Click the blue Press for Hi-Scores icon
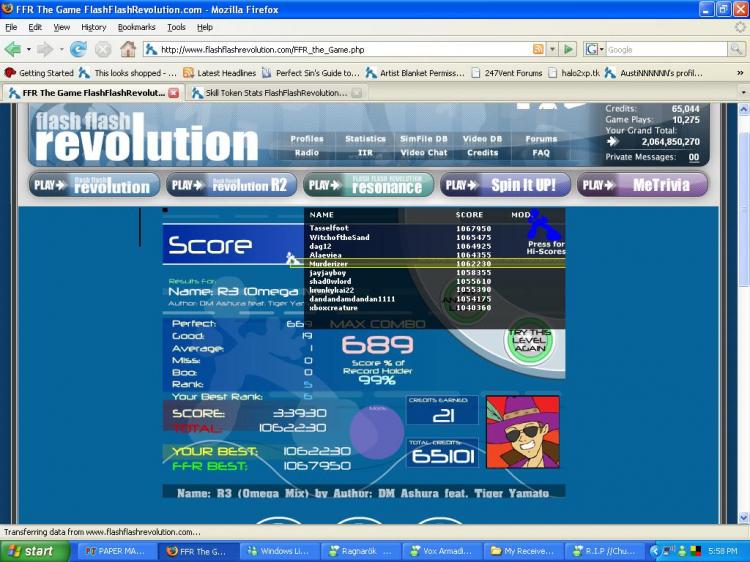750x562 pixels. tap(546, 229)
